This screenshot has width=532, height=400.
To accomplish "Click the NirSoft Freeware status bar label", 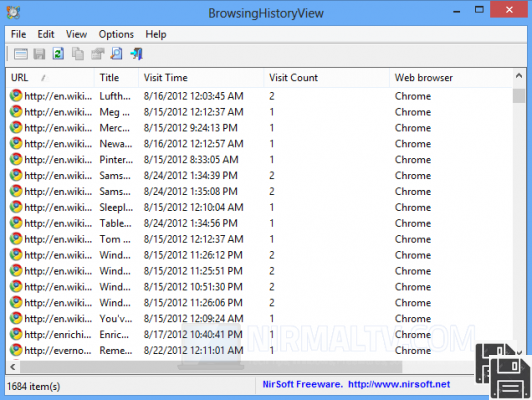I will point(302,384).
